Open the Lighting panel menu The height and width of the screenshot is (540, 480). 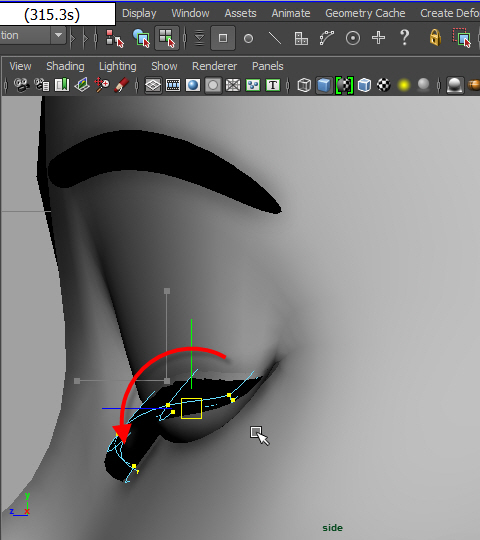click(x=117, y=66)
